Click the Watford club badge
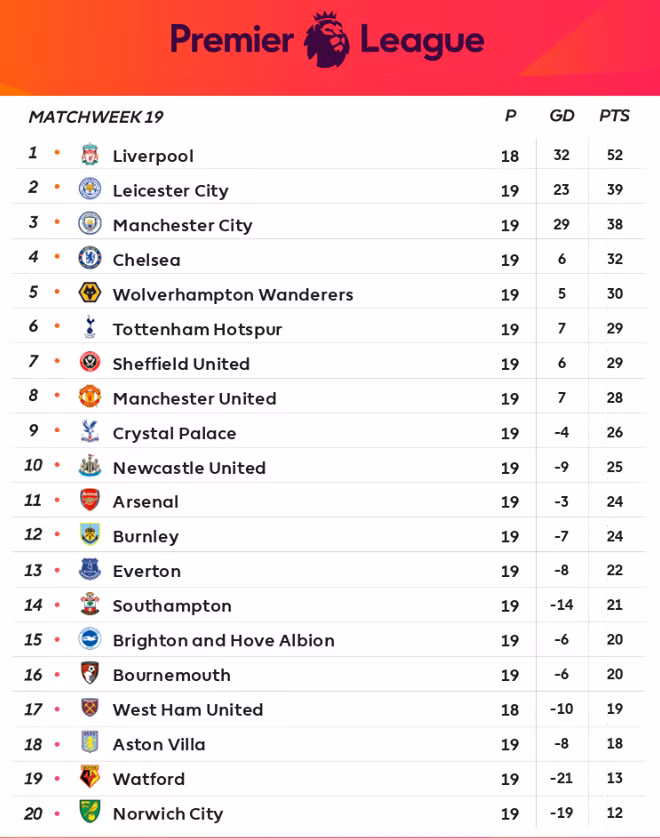Viewport: 660px width, 838px height. coord(90,777)
